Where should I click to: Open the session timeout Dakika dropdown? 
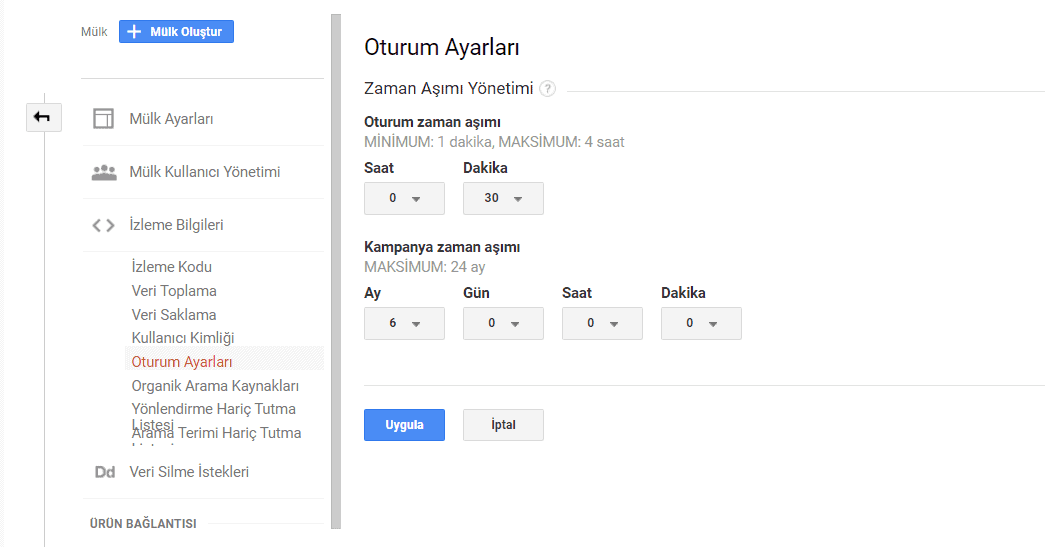click(503, 198)
